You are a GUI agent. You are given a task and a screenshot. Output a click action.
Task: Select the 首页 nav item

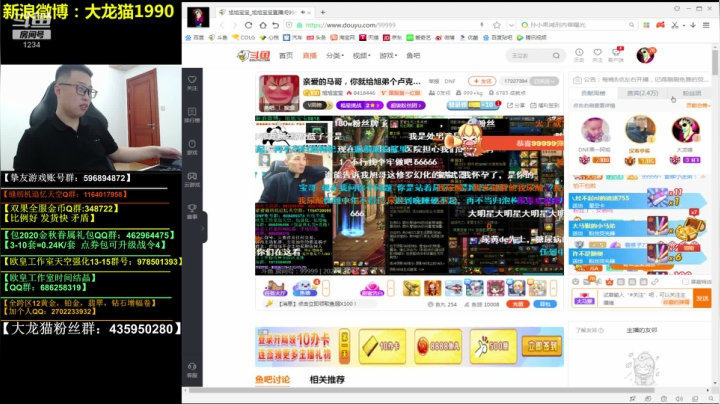pos(286,56)
